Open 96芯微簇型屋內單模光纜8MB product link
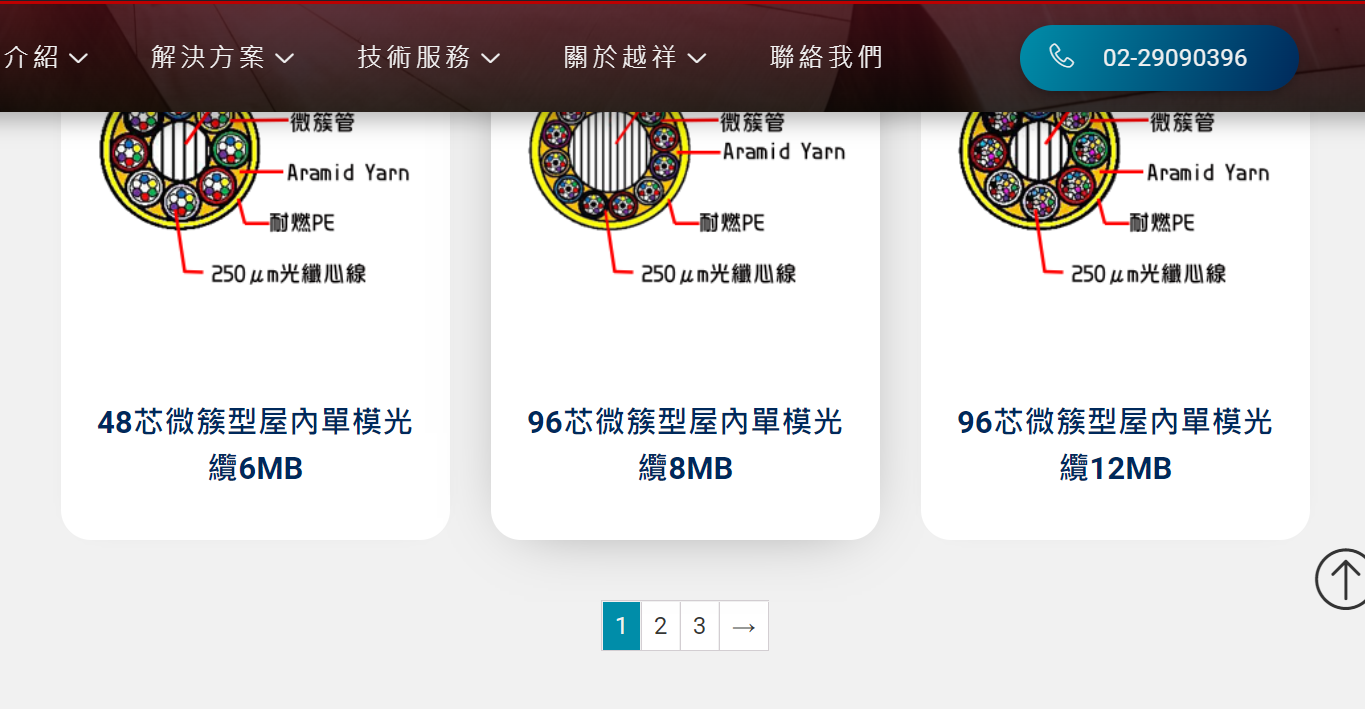 tap(685, 445)
